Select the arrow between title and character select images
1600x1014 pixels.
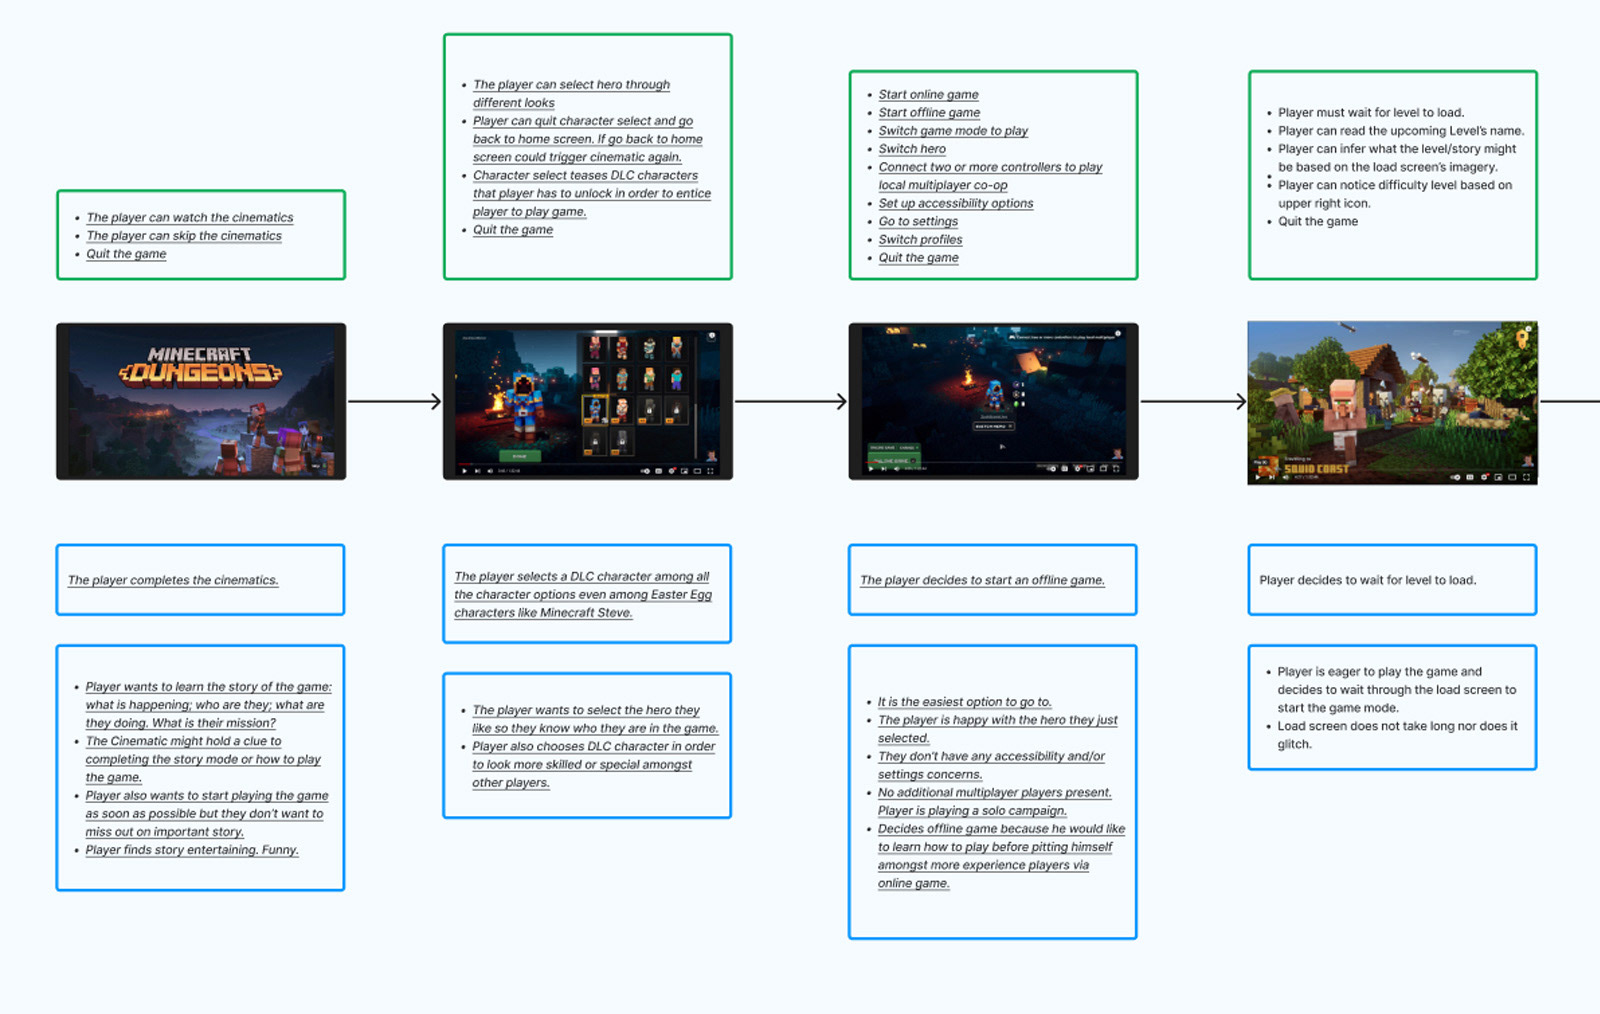pos(394,401)
